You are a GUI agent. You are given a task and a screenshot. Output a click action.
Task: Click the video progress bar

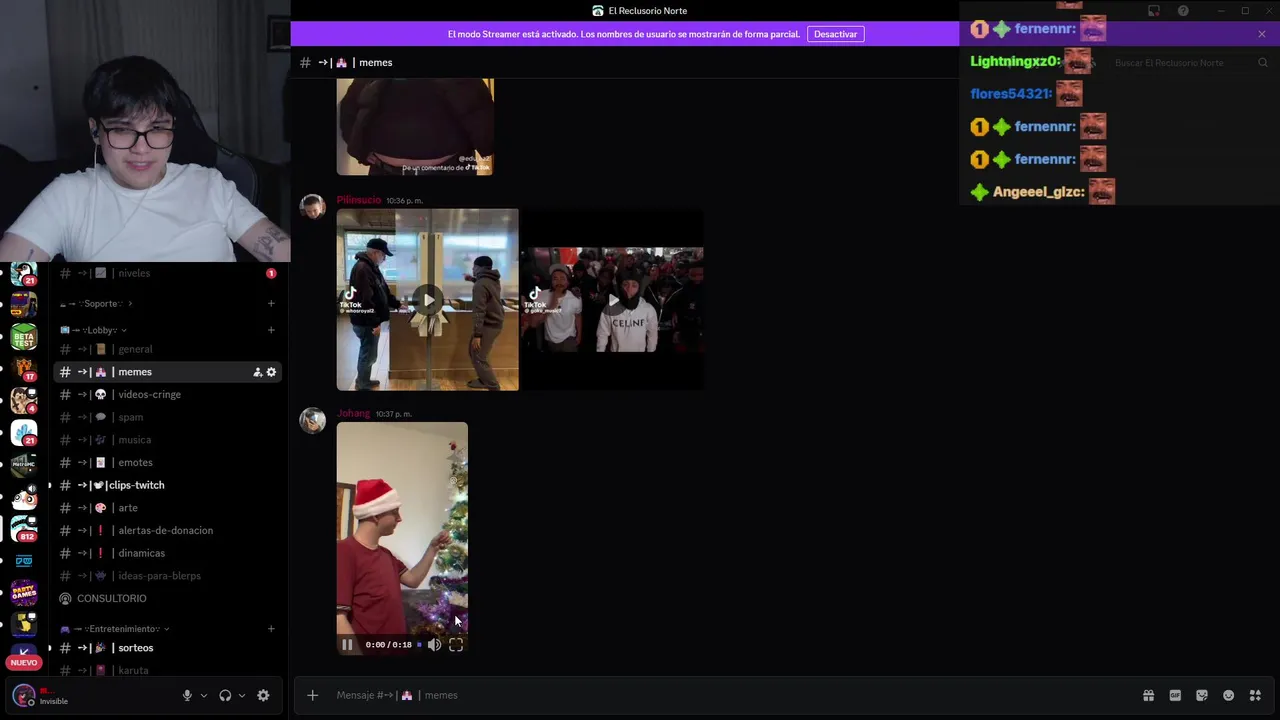pos(419,645)
